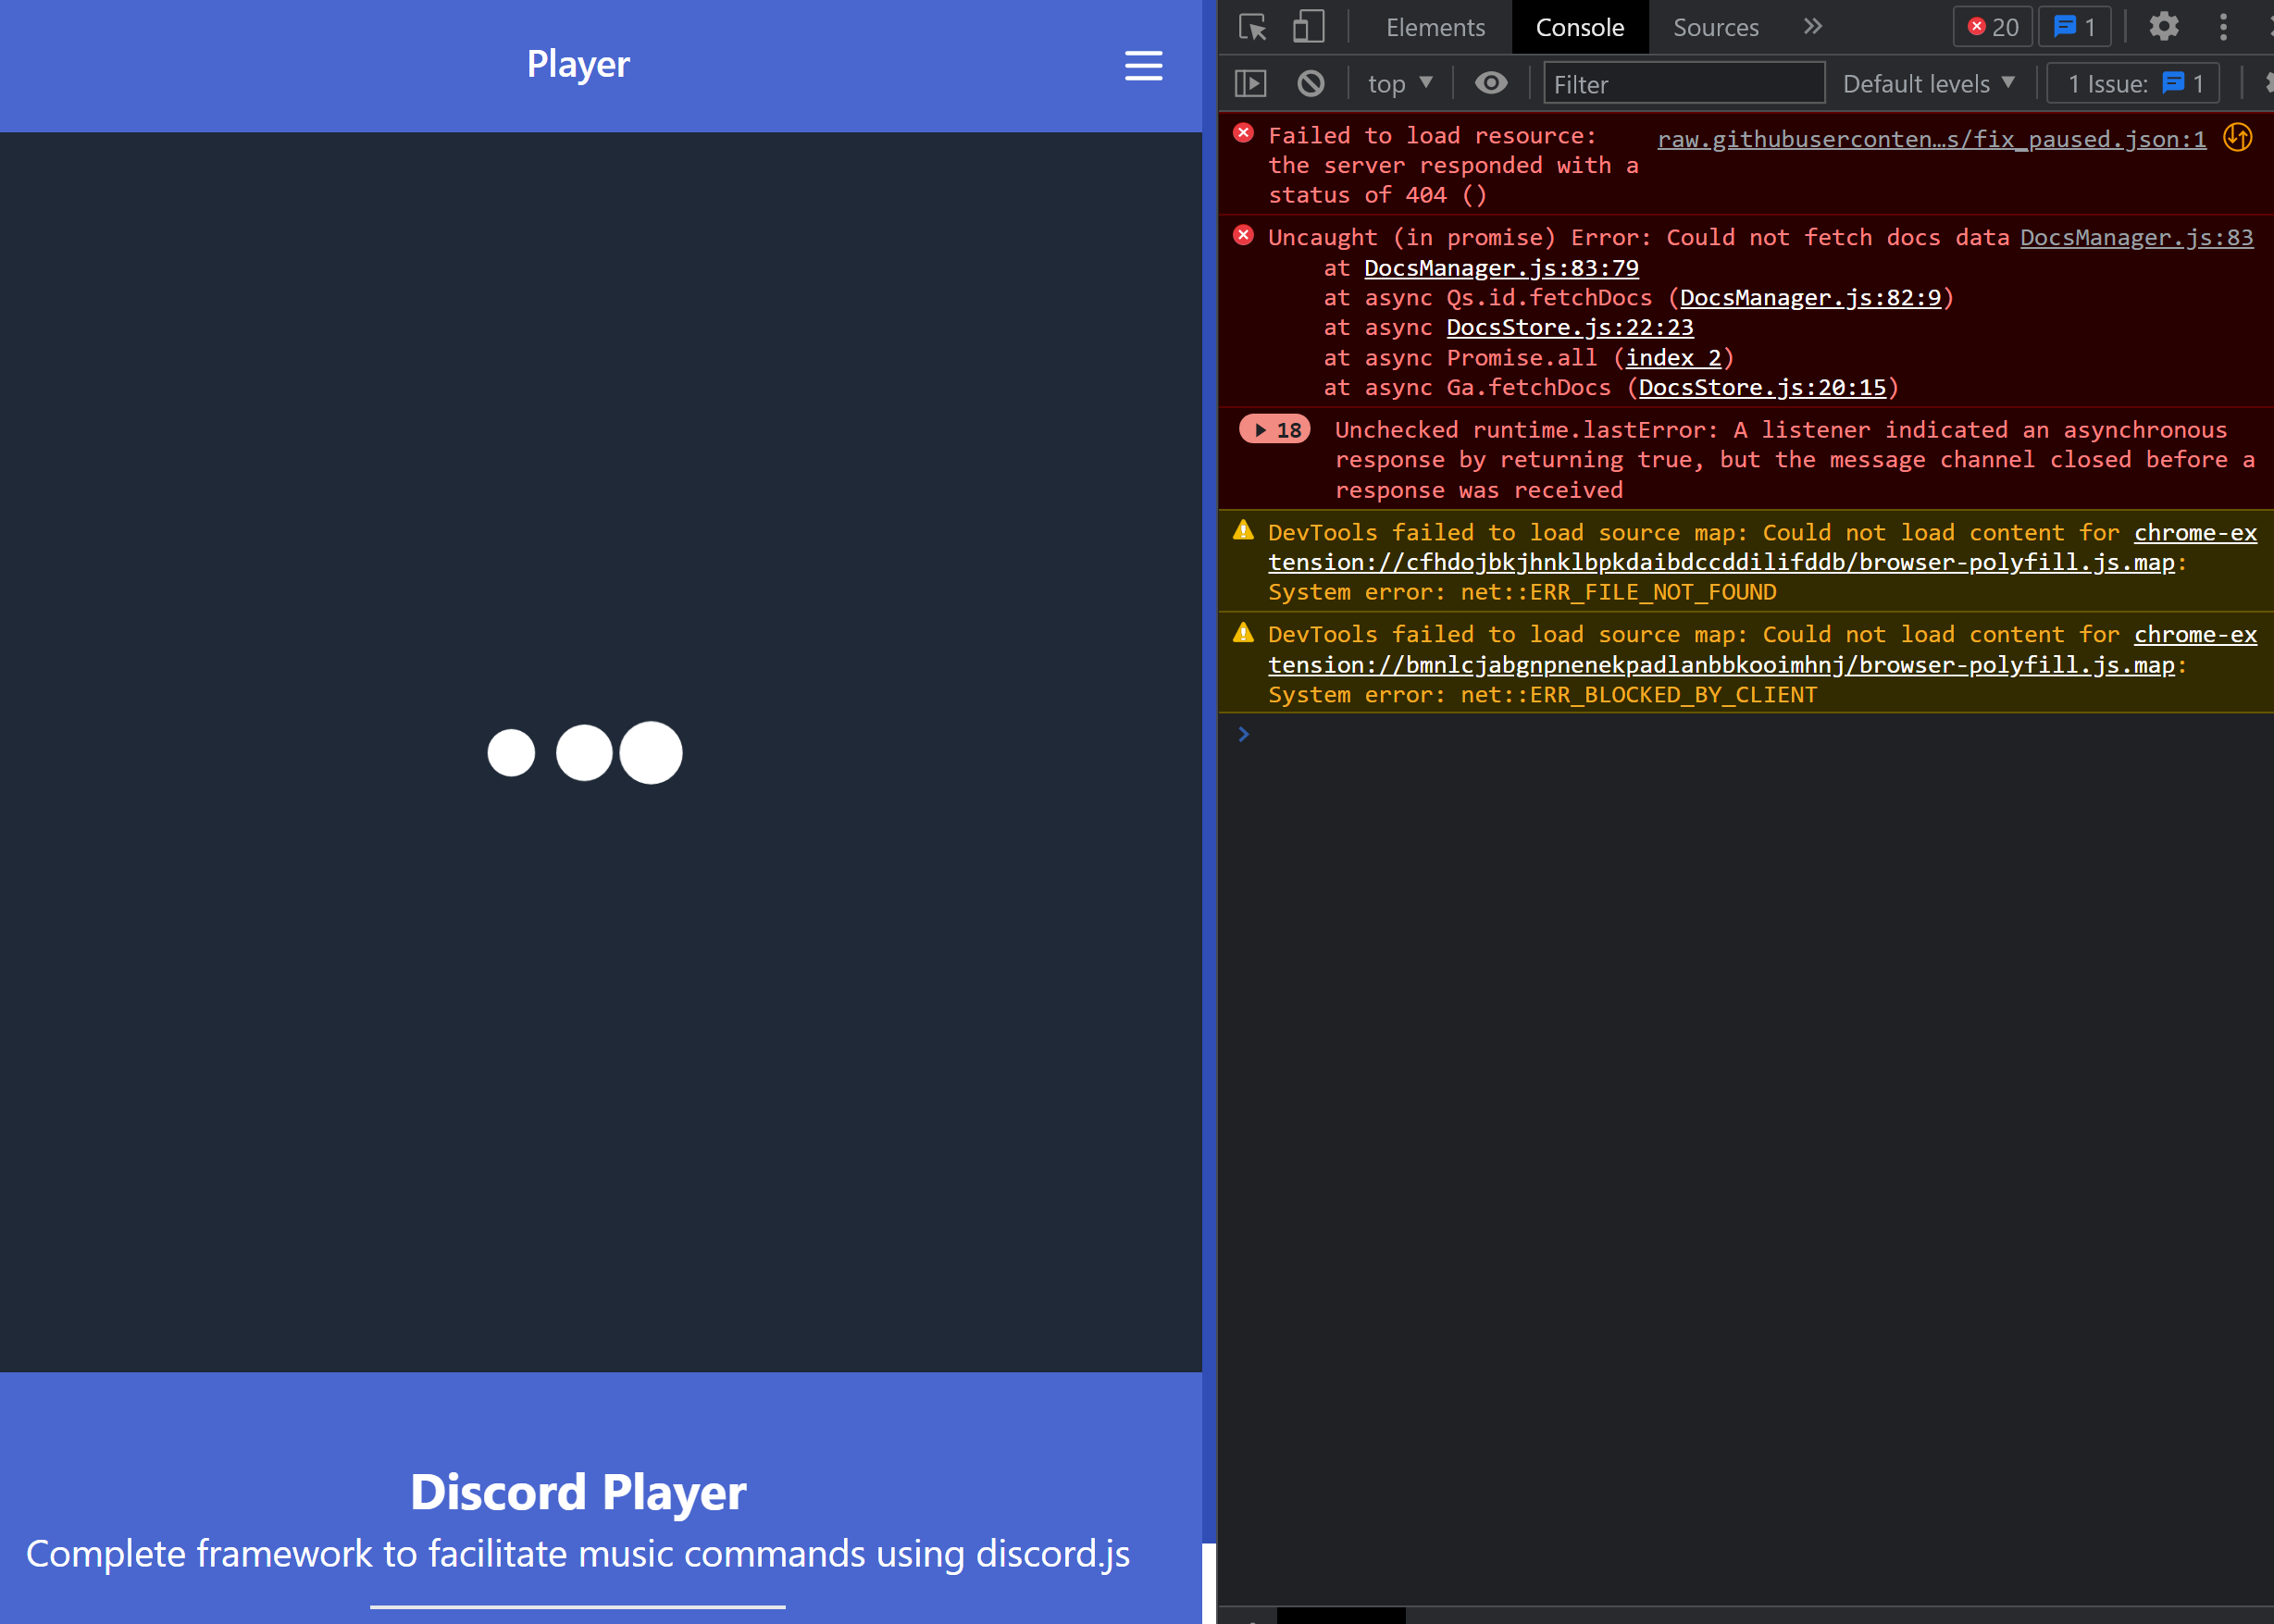This screenshot has height=1624, width=2274.
Task: Switch to the Elements tab
Action: tap(1435, 27)
